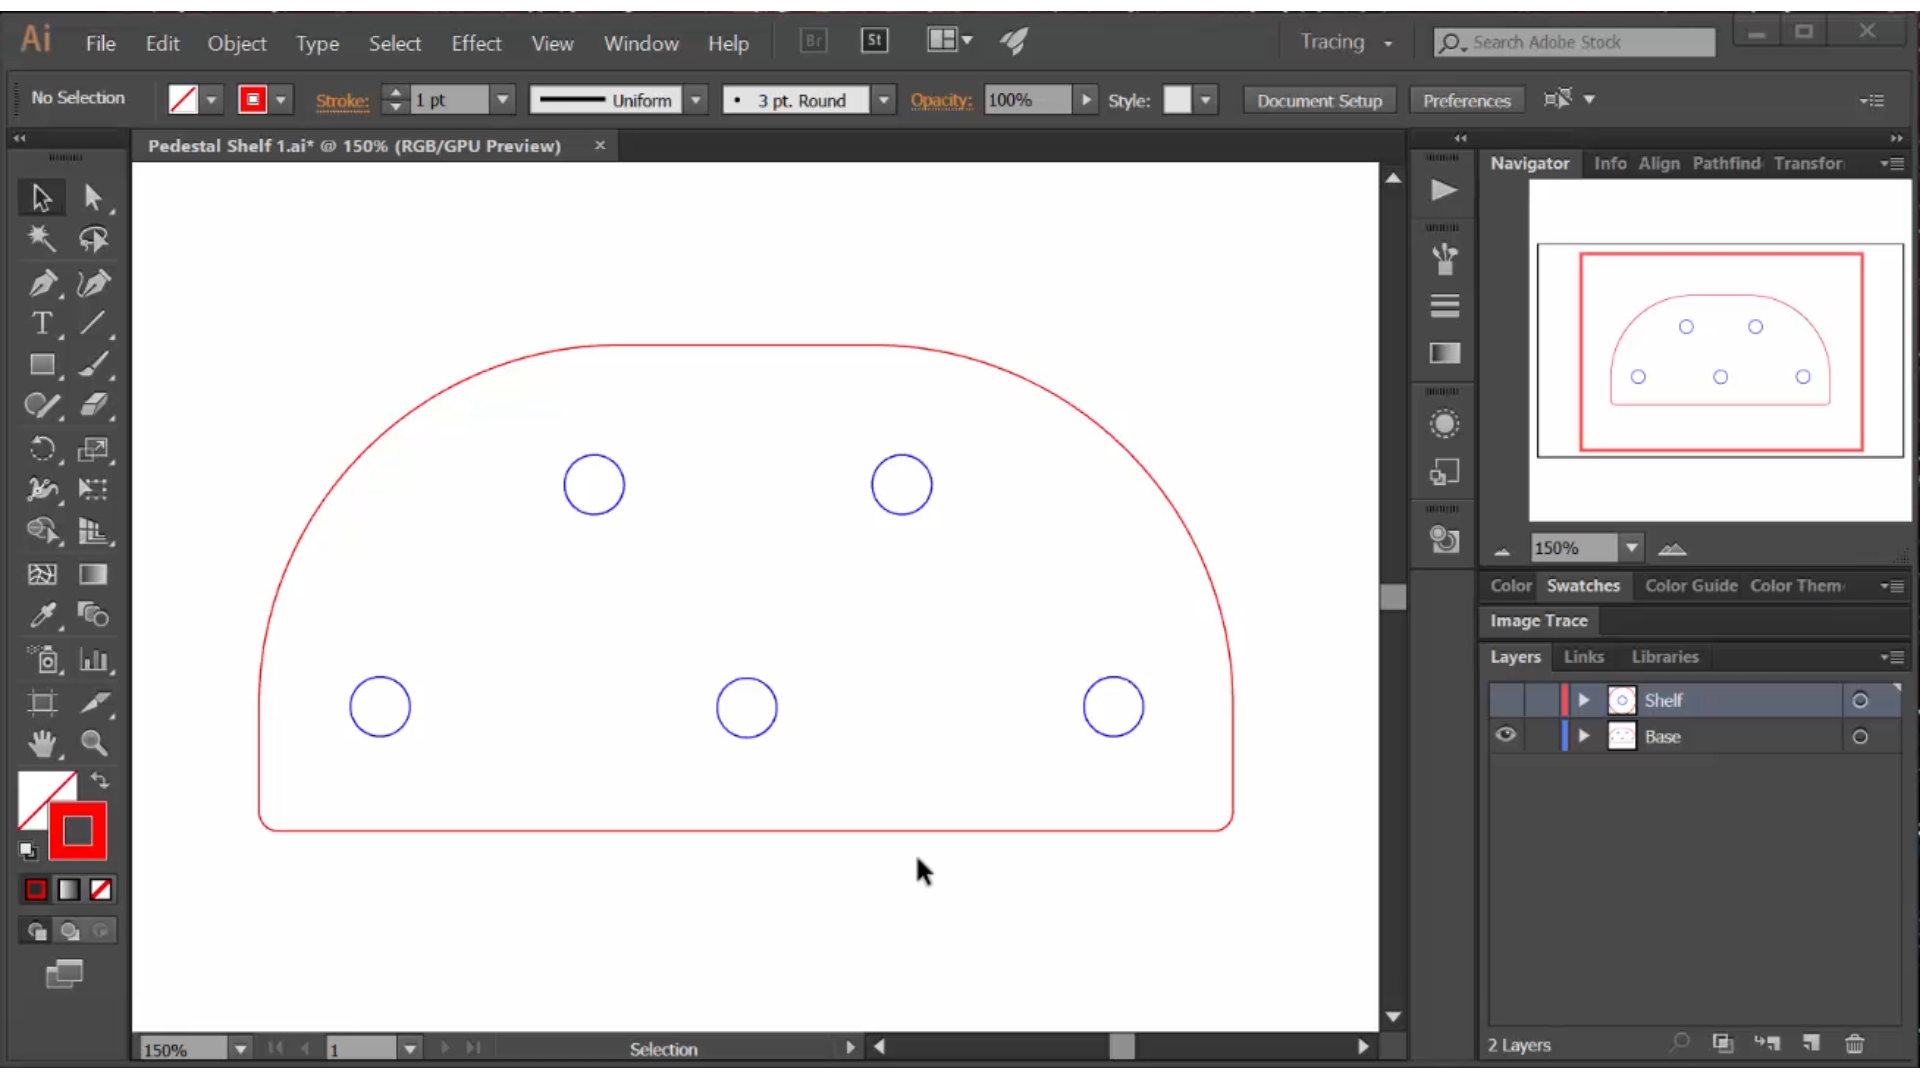
Task: Toggle visibility of the Base layer
Action: tap(1506, 736)
